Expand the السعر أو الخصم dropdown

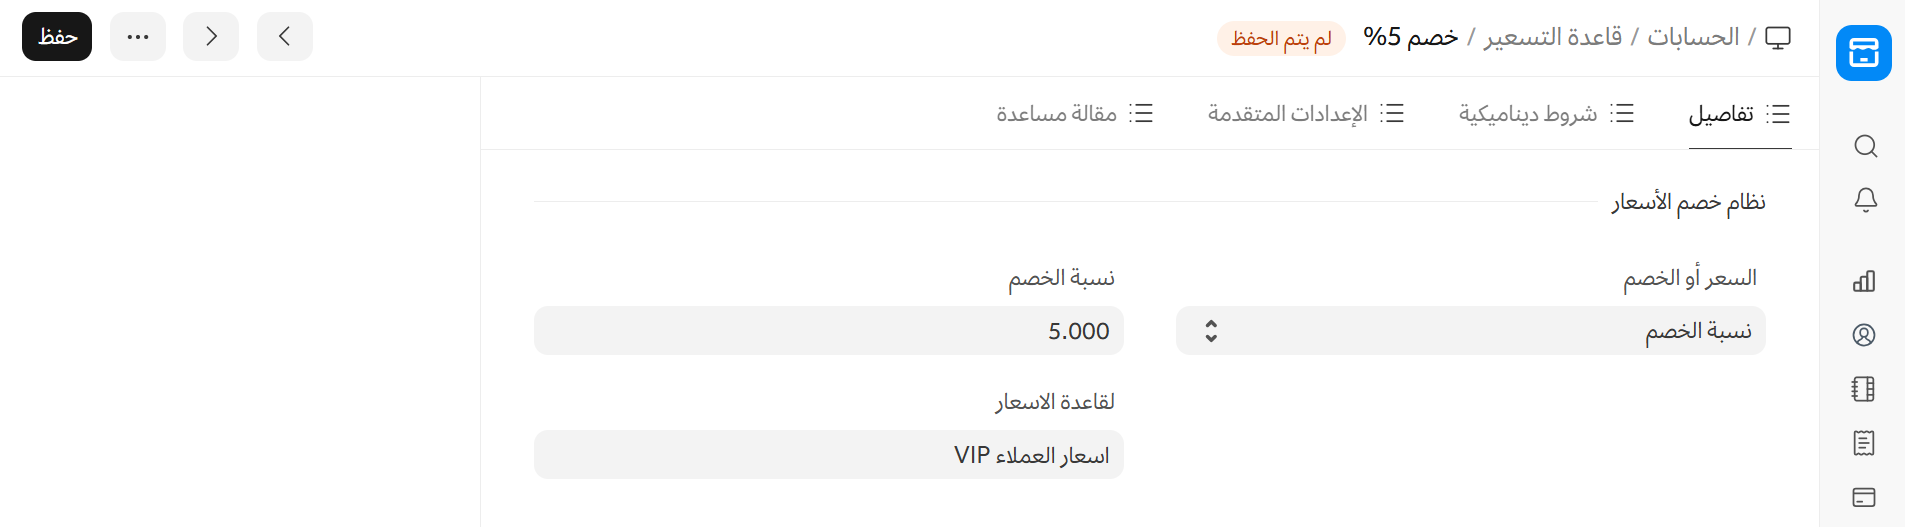[1470, 331]
